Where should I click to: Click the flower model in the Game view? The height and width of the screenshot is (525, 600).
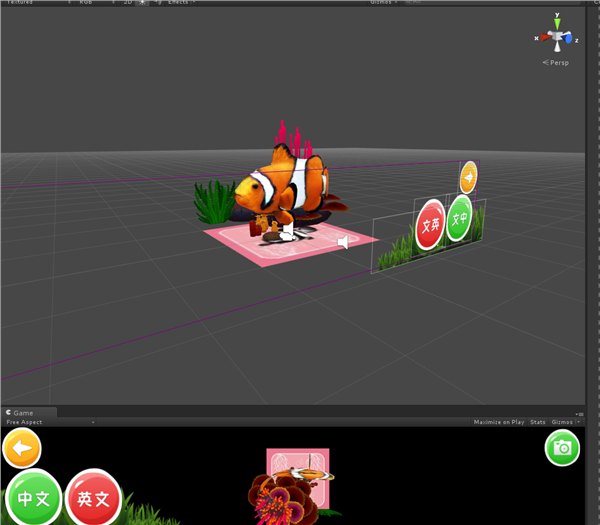click(282, 499)
